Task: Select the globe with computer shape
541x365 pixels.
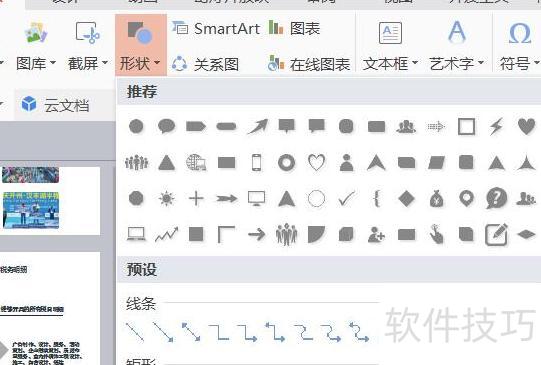Action: click(x=196, y=162)
